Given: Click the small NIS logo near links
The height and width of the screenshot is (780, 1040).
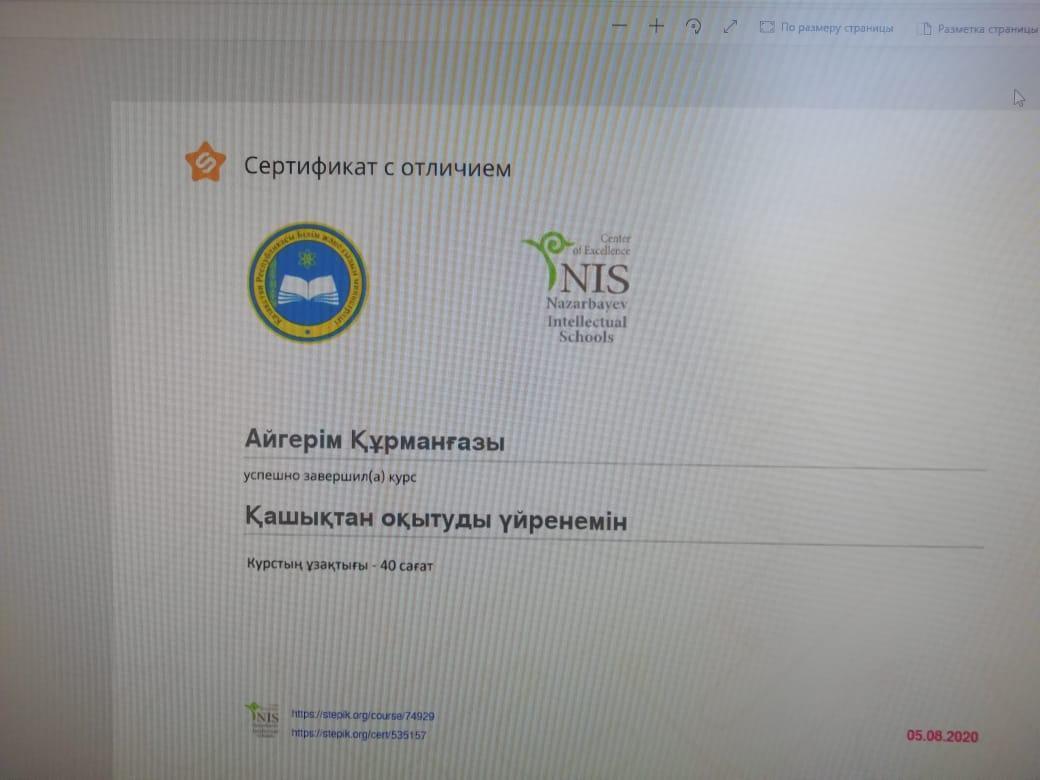Looking at the screenshot, I should [261, 720].
